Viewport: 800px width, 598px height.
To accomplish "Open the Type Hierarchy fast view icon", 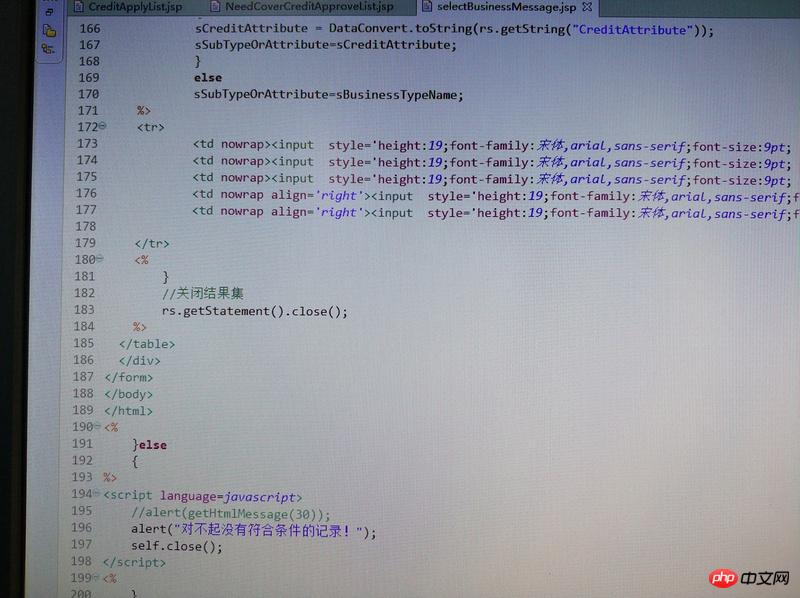I will point(48,49).
